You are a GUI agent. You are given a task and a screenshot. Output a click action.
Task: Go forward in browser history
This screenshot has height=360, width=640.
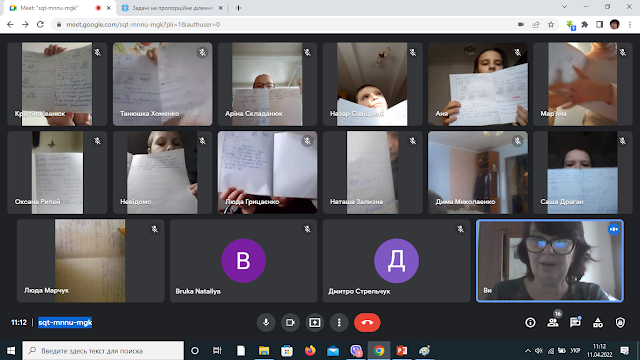(25, 24)
